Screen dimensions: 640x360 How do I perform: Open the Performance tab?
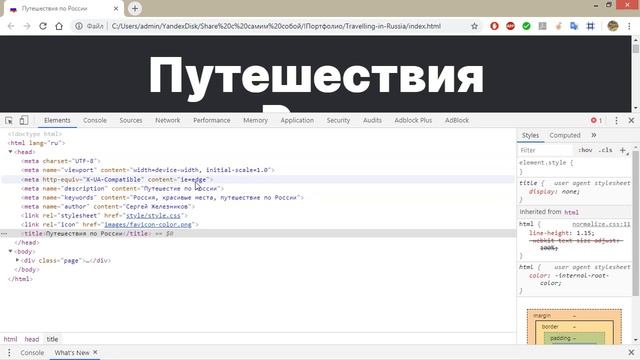211,120
